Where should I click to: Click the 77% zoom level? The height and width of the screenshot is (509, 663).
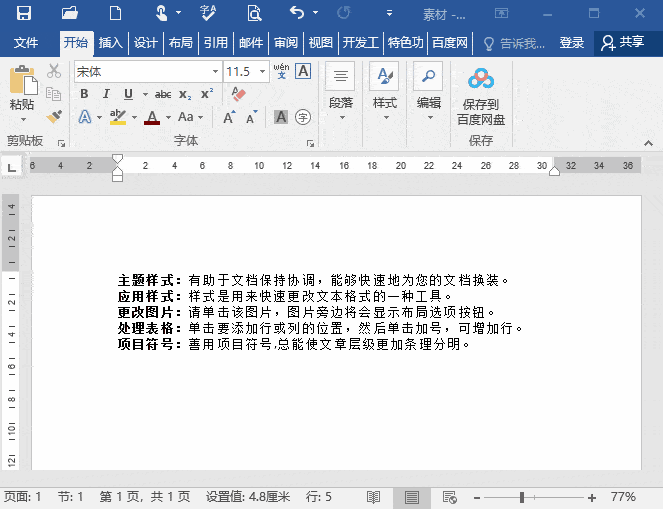(x=623, y=497)
